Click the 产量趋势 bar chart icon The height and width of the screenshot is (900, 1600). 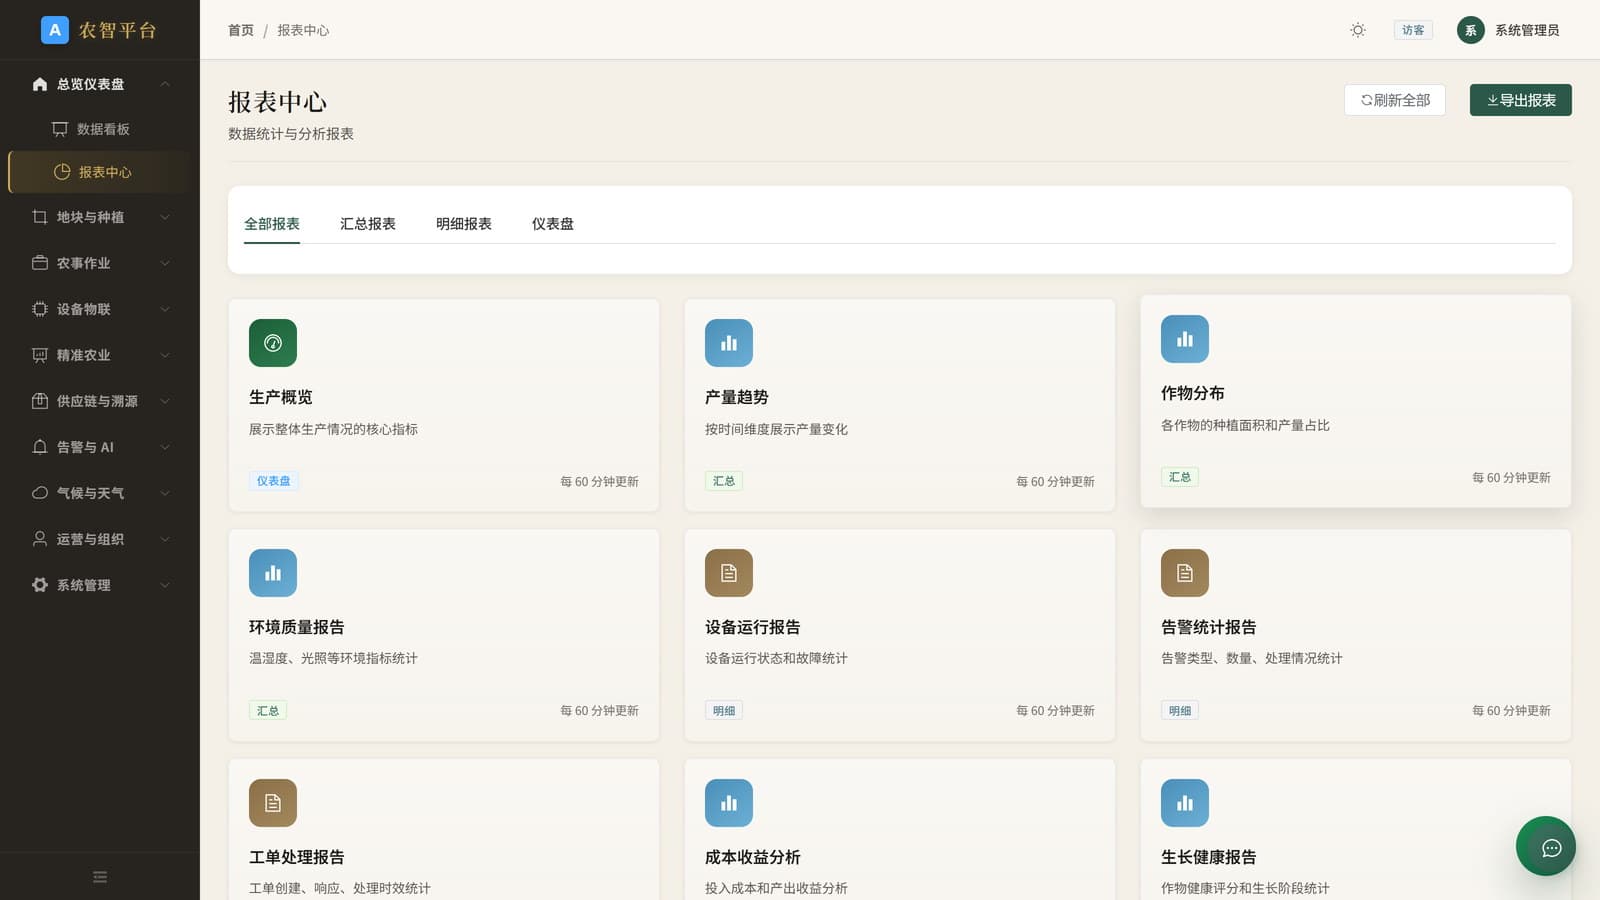tap(729, 343)
